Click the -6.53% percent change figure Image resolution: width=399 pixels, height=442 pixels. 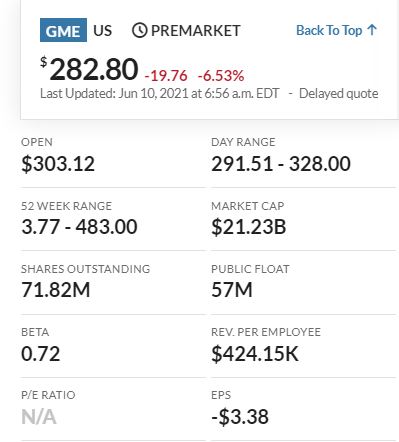tap(221, 76)
